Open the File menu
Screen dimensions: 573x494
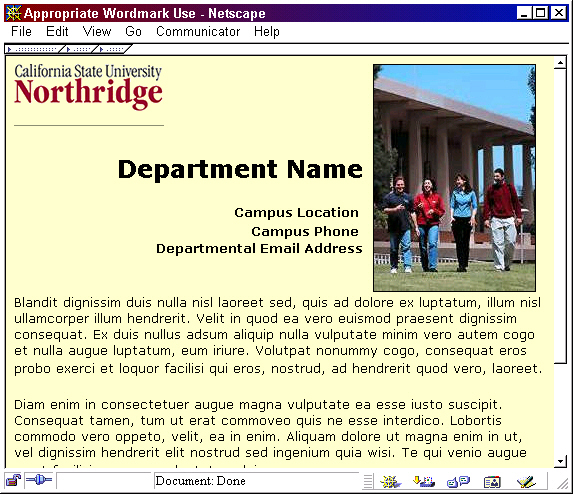[21, 32]
